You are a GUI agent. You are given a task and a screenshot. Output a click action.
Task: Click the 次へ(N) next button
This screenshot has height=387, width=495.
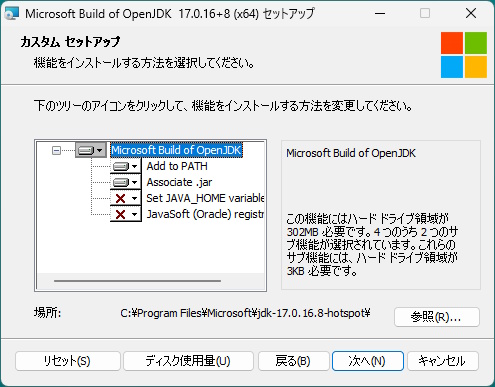tap(368, 361)
